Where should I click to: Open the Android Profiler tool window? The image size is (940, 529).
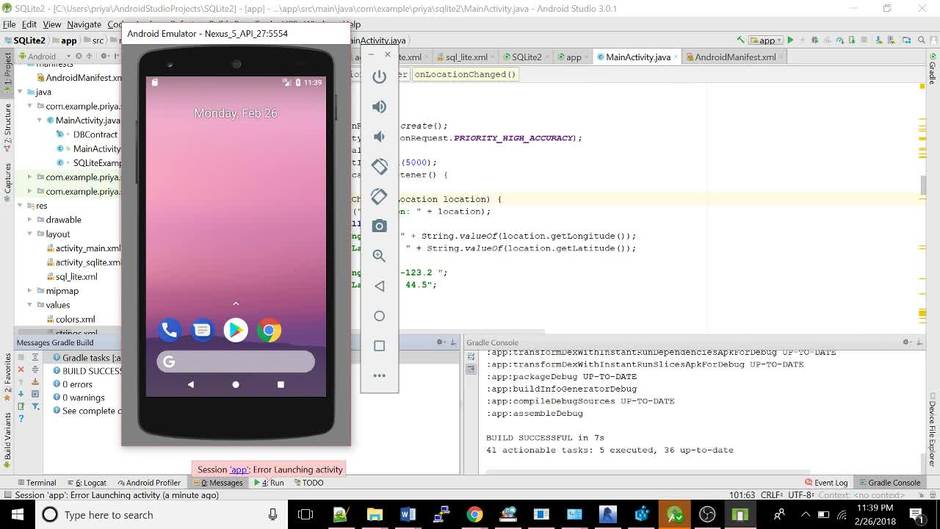coord(149,483)
